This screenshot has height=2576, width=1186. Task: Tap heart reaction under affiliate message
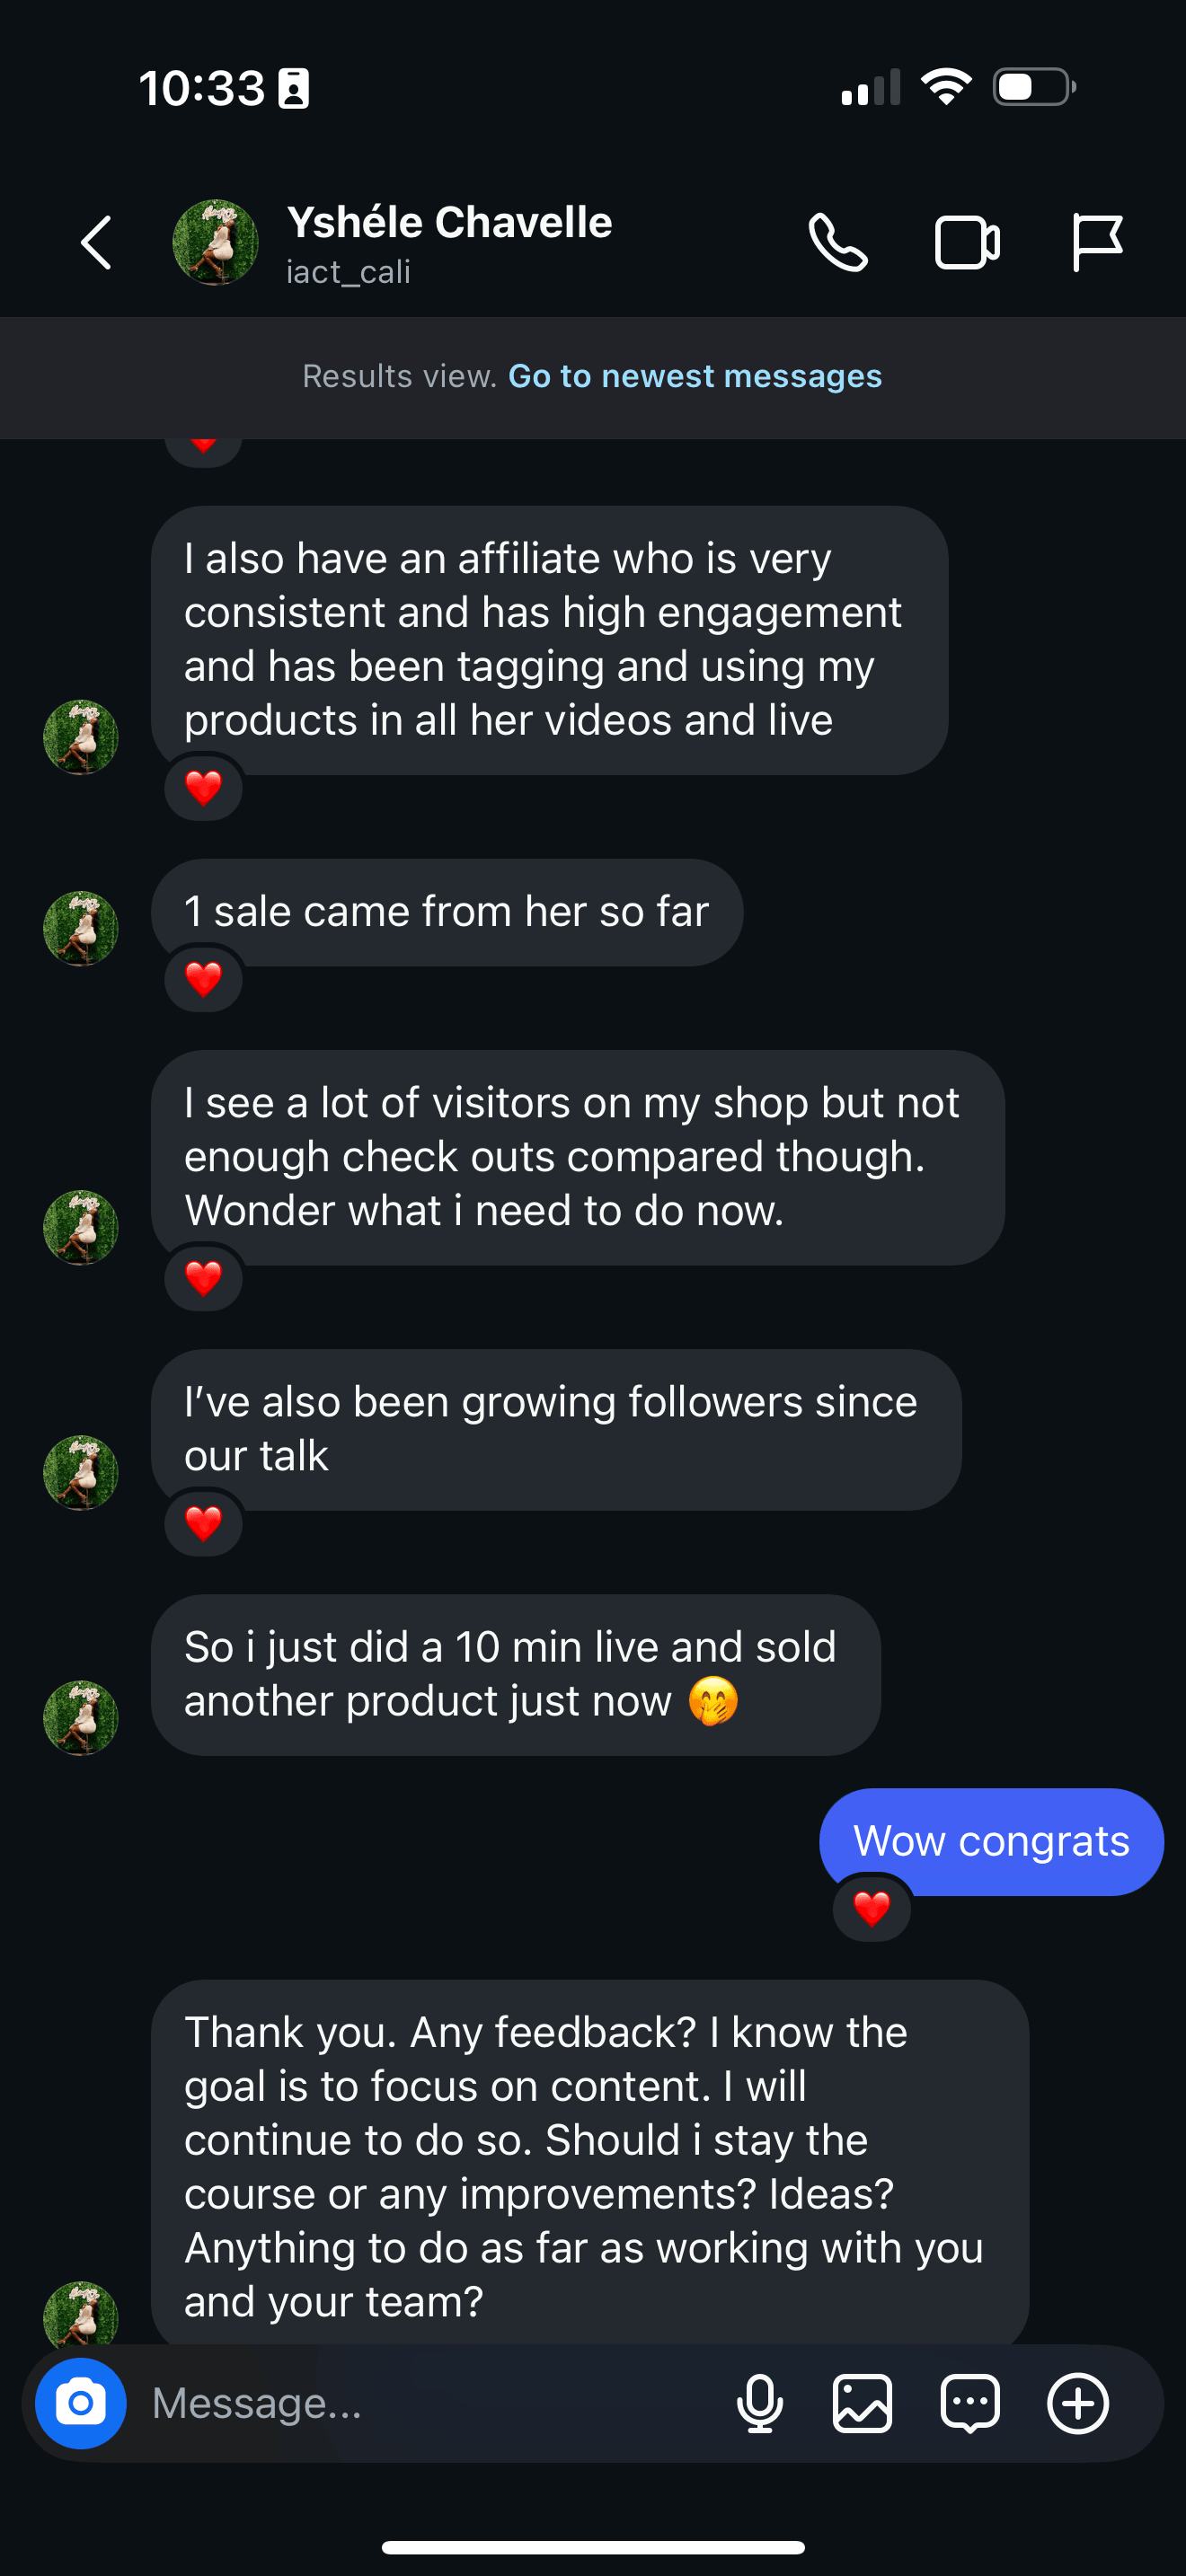(x=203, y=788)
